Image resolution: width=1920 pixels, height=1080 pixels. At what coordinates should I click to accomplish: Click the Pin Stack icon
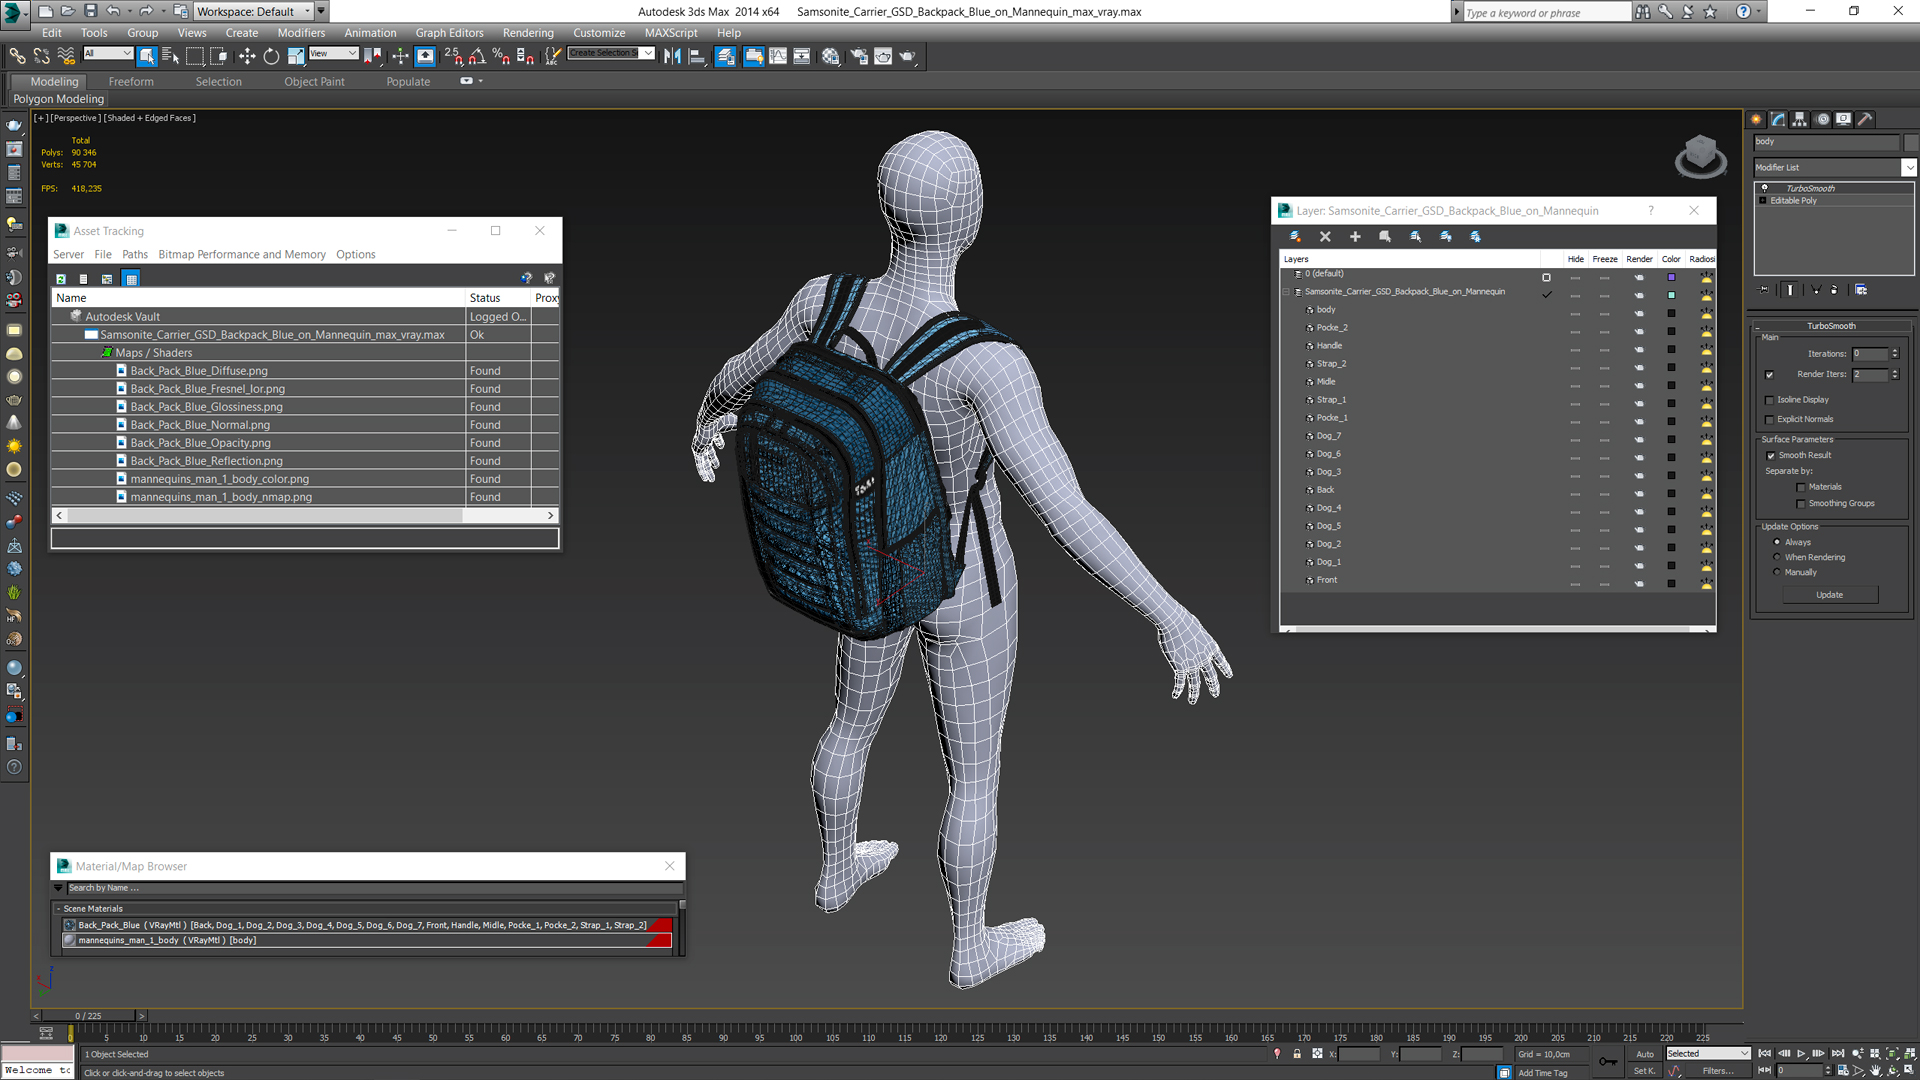1764,290
